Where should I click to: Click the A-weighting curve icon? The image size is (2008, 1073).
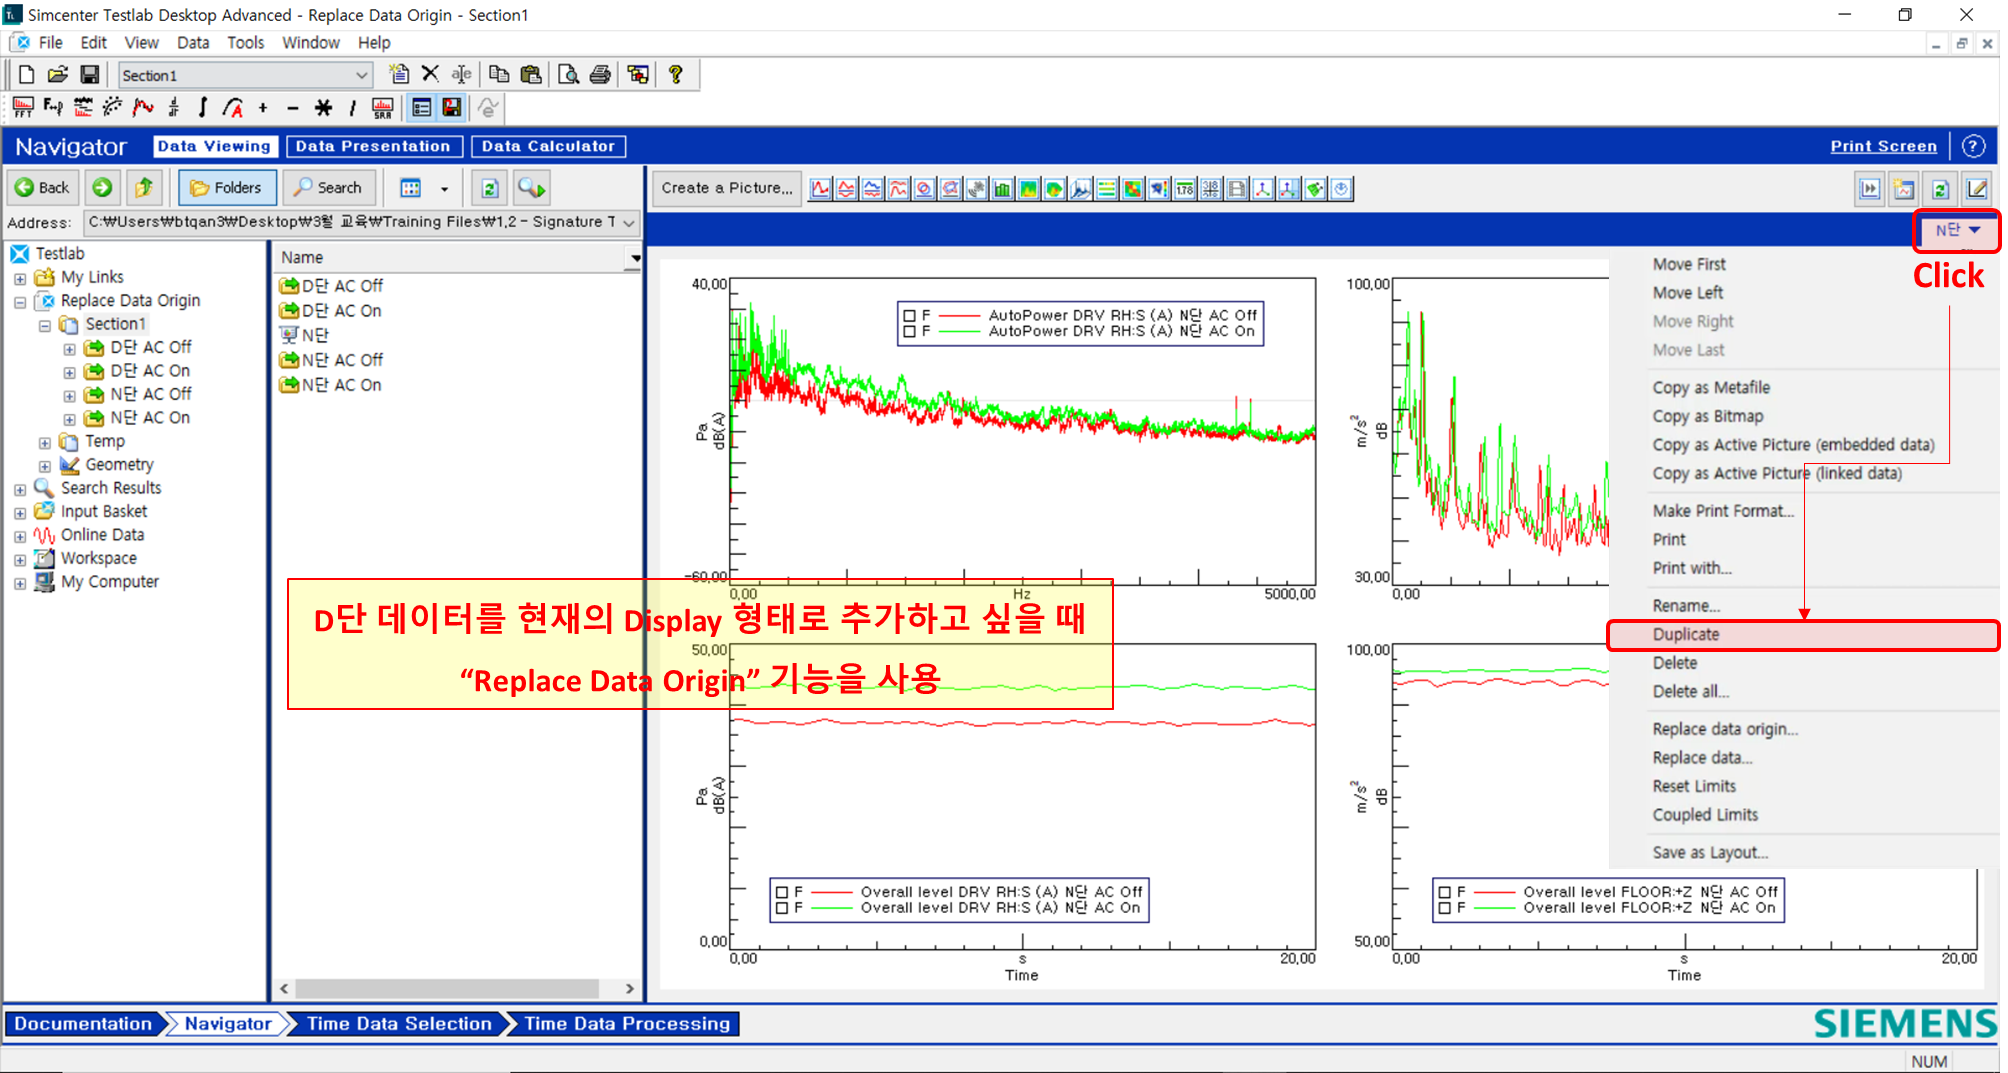pyautogui.click(x=233, y=107)
